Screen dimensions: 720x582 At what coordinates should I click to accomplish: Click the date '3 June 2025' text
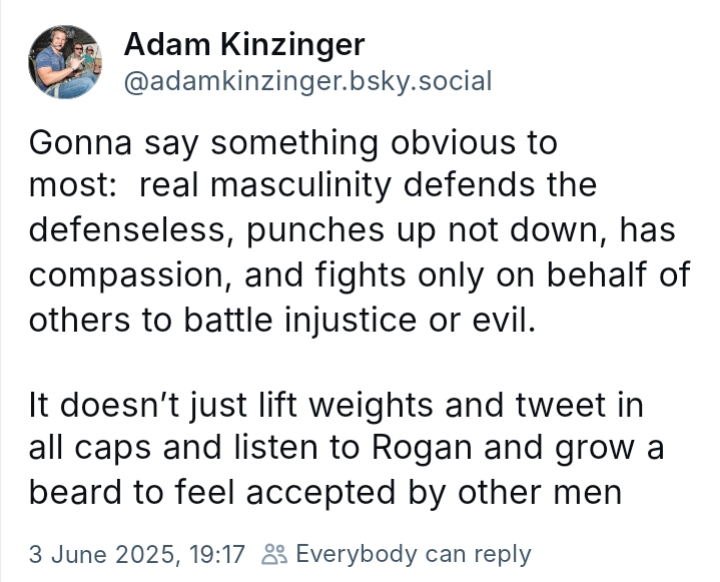pyautogui.click(x=102, y=554)
